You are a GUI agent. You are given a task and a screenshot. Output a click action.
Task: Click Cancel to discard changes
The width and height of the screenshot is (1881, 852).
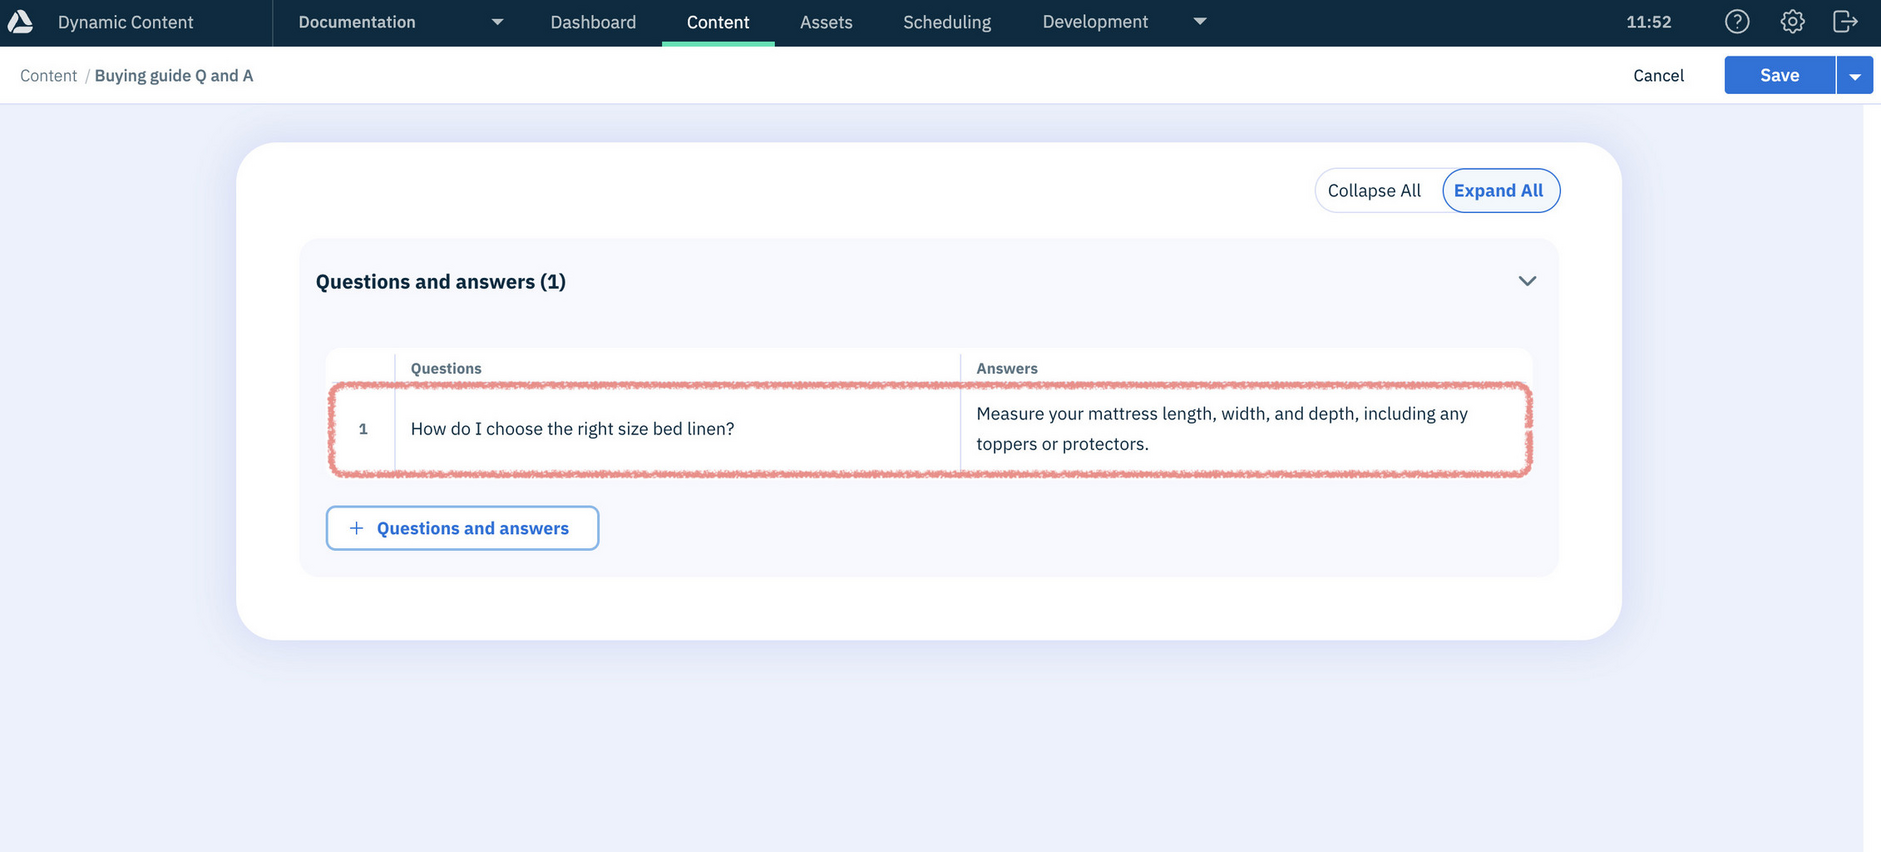[1658, 76]
